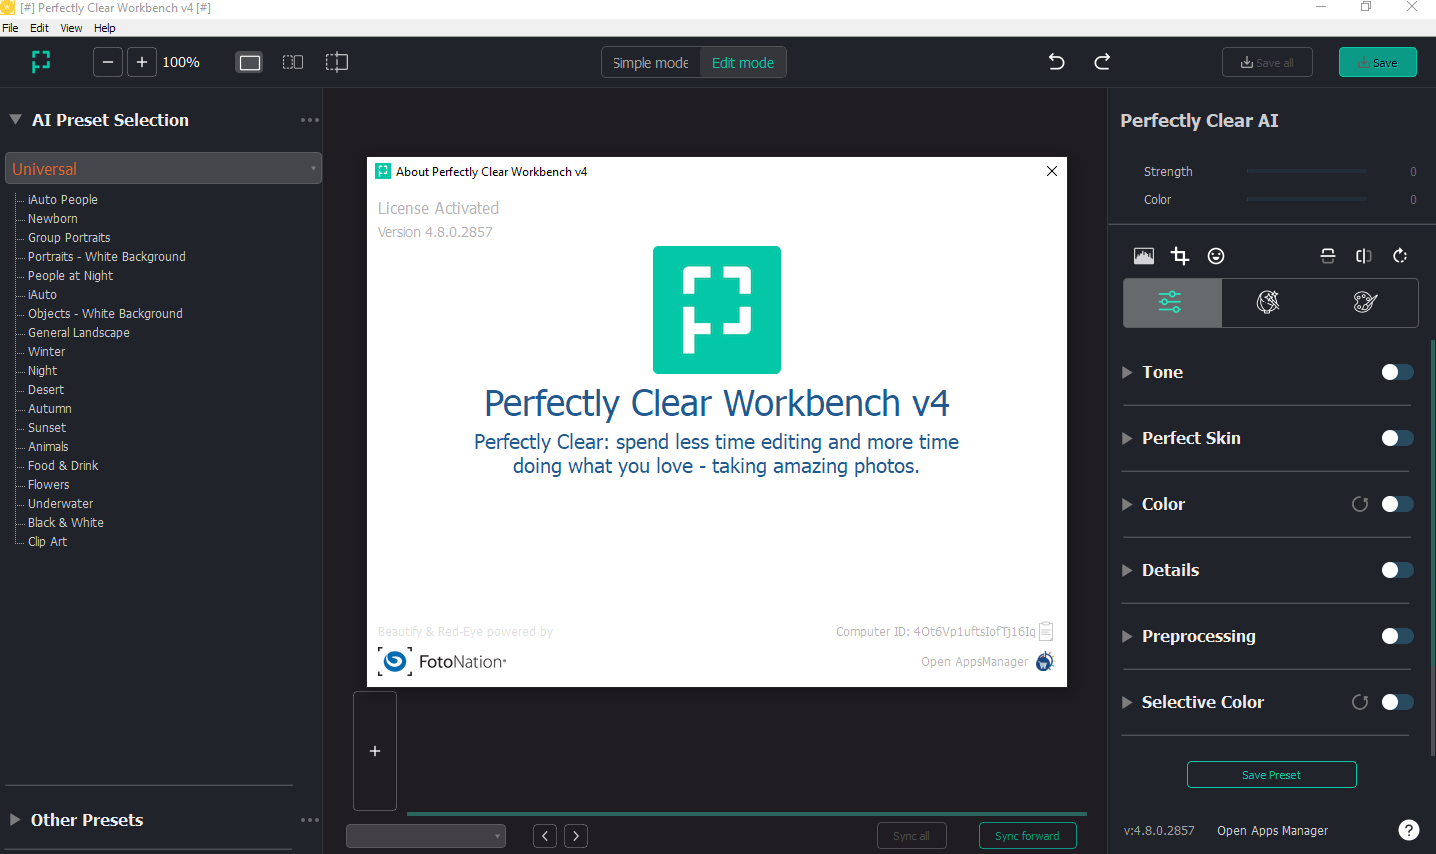The width and height of the screenshot is (1436, 854).
Task: Open the Universal preset group dropdown
Action: pos(163,168)
